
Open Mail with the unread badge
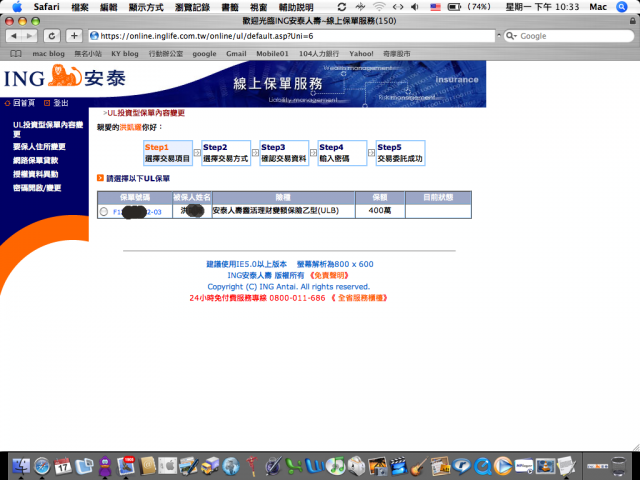click(126, 466)
